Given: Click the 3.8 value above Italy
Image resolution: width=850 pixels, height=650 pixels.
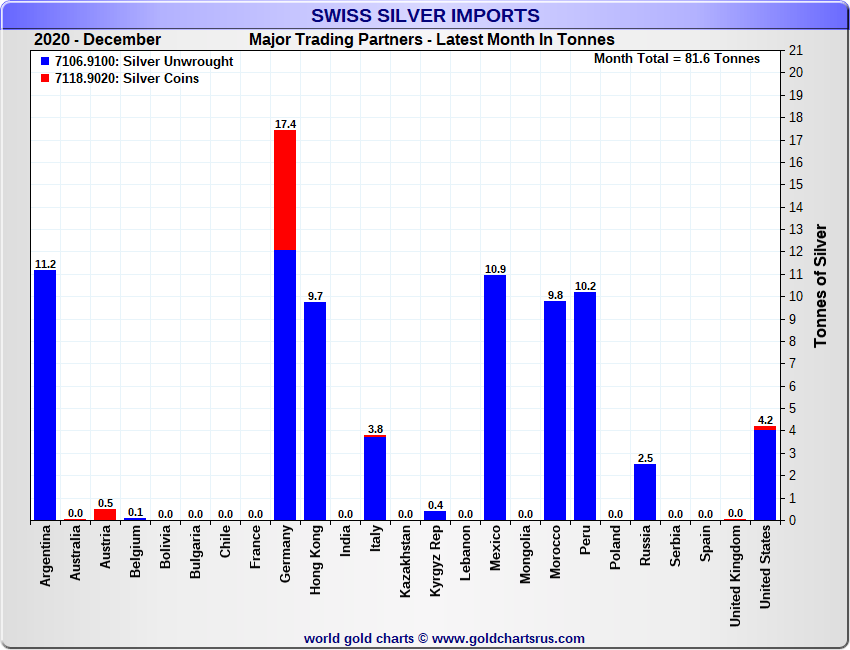Looking at the screenshot, I should 375,429.
